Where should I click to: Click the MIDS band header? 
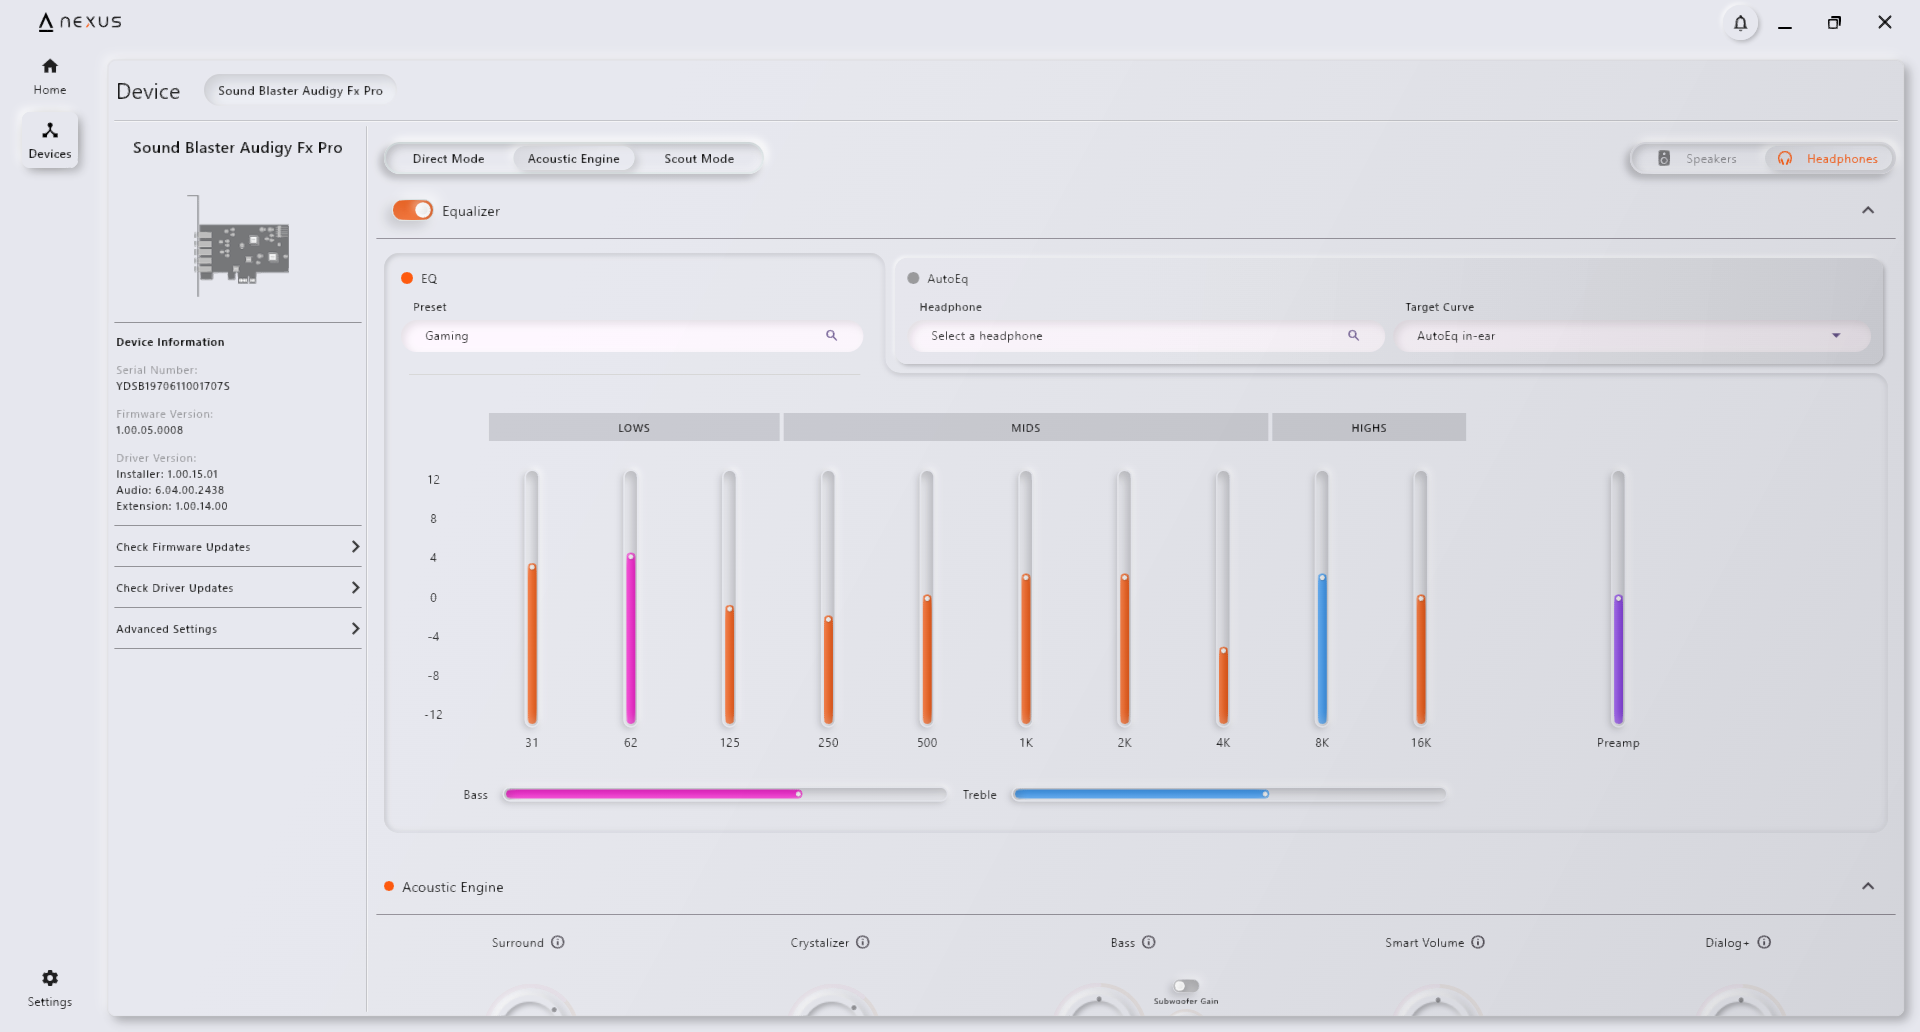1026,428
